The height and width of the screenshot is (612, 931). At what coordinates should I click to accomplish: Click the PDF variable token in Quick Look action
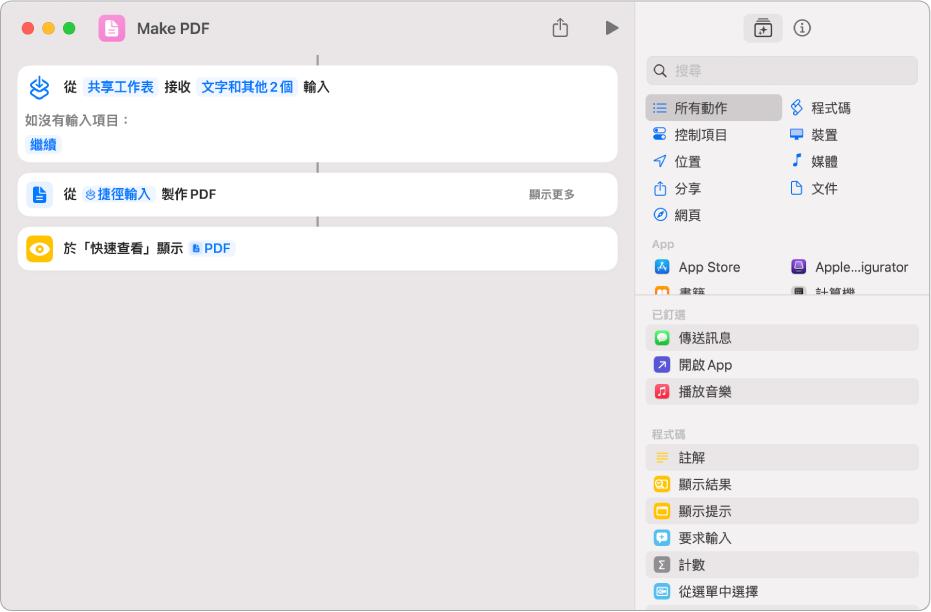[212, 248]
